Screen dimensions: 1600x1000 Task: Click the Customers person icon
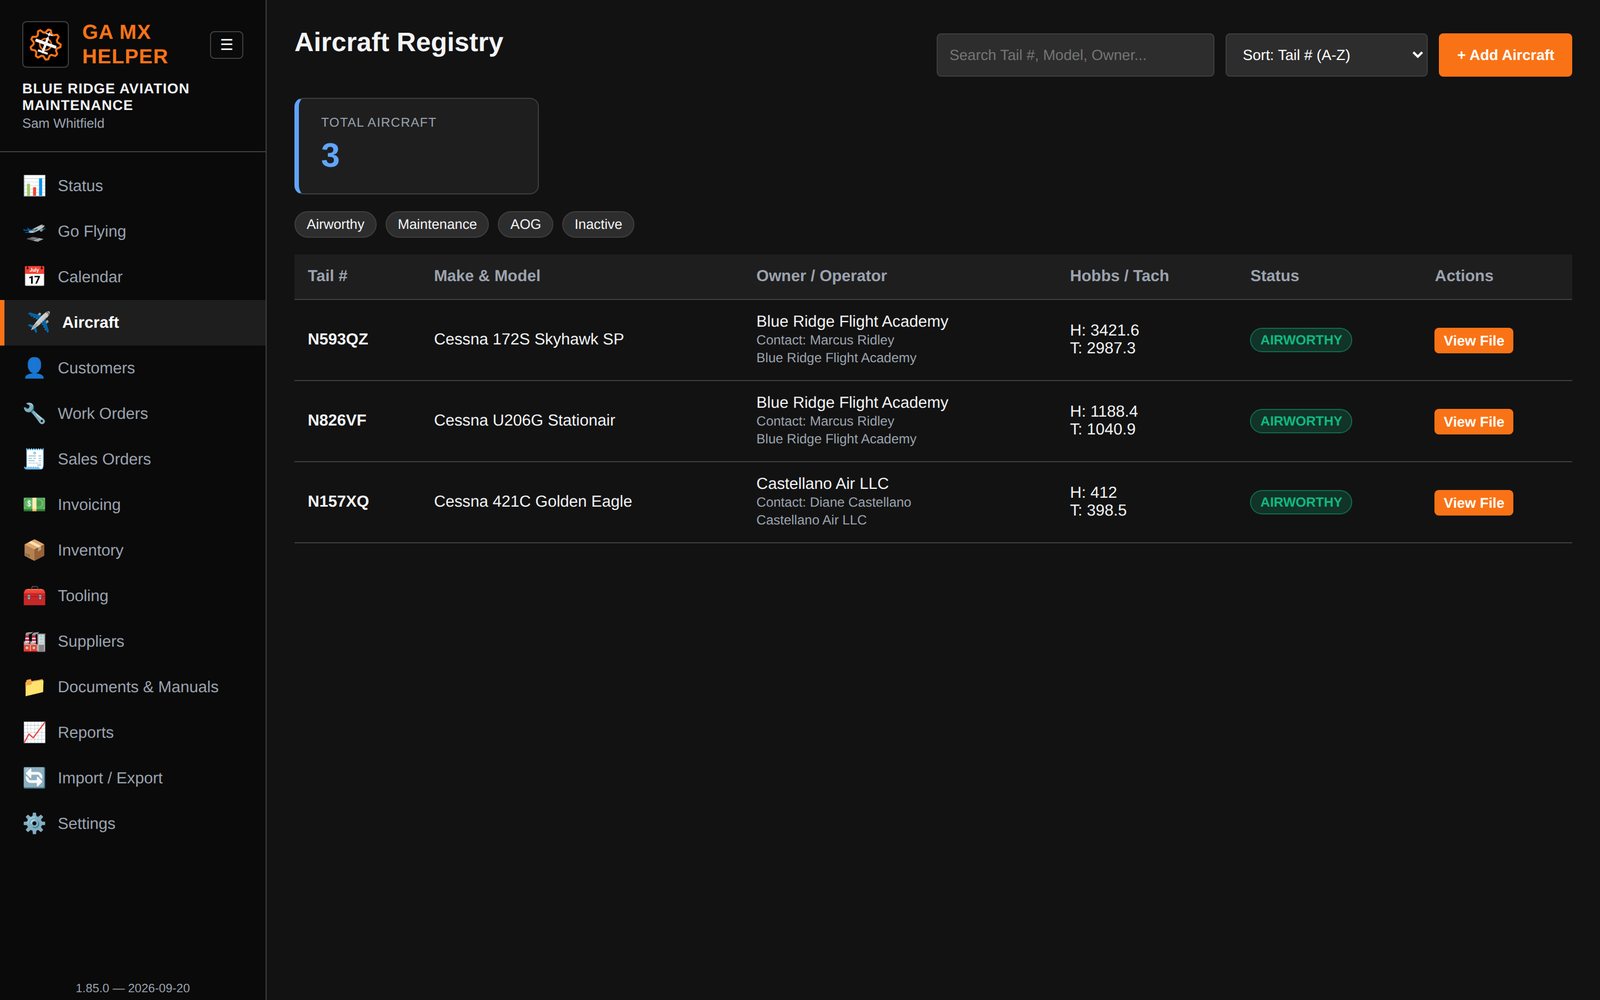click(x=34, y=368)
